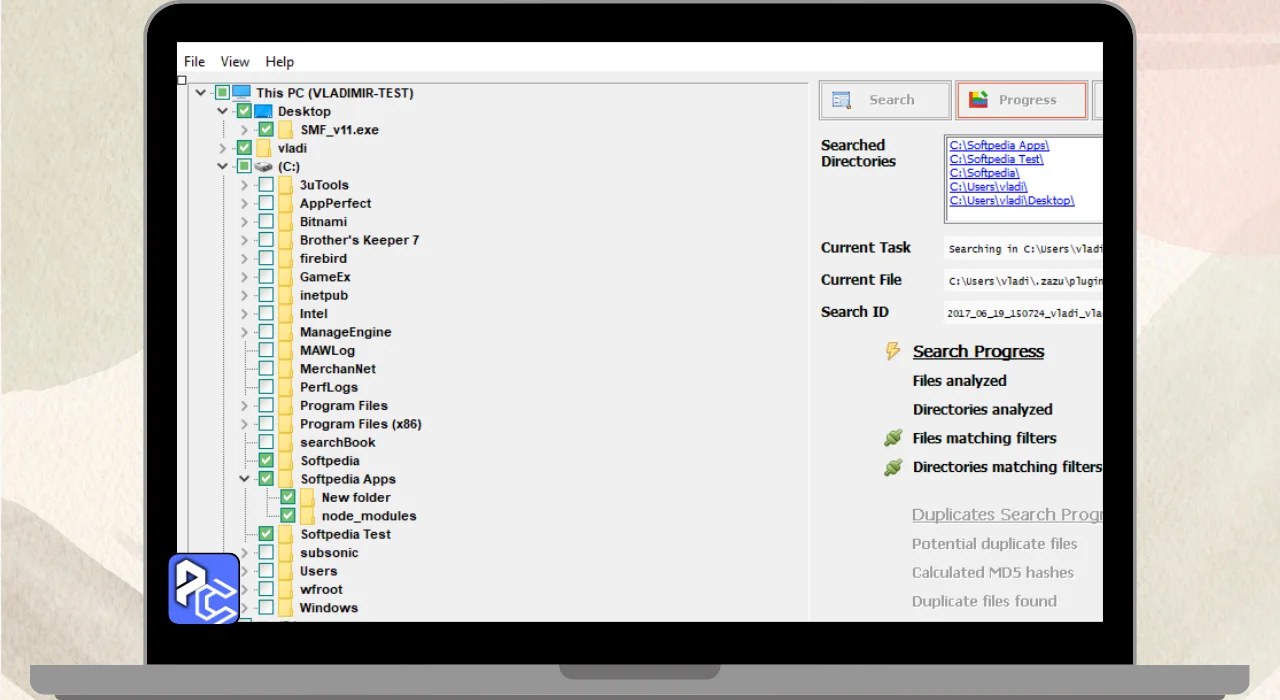The width and height of the screenshot is (1280, 700).
Task: Click the (C:) drive icon
Action: [263, 166]
